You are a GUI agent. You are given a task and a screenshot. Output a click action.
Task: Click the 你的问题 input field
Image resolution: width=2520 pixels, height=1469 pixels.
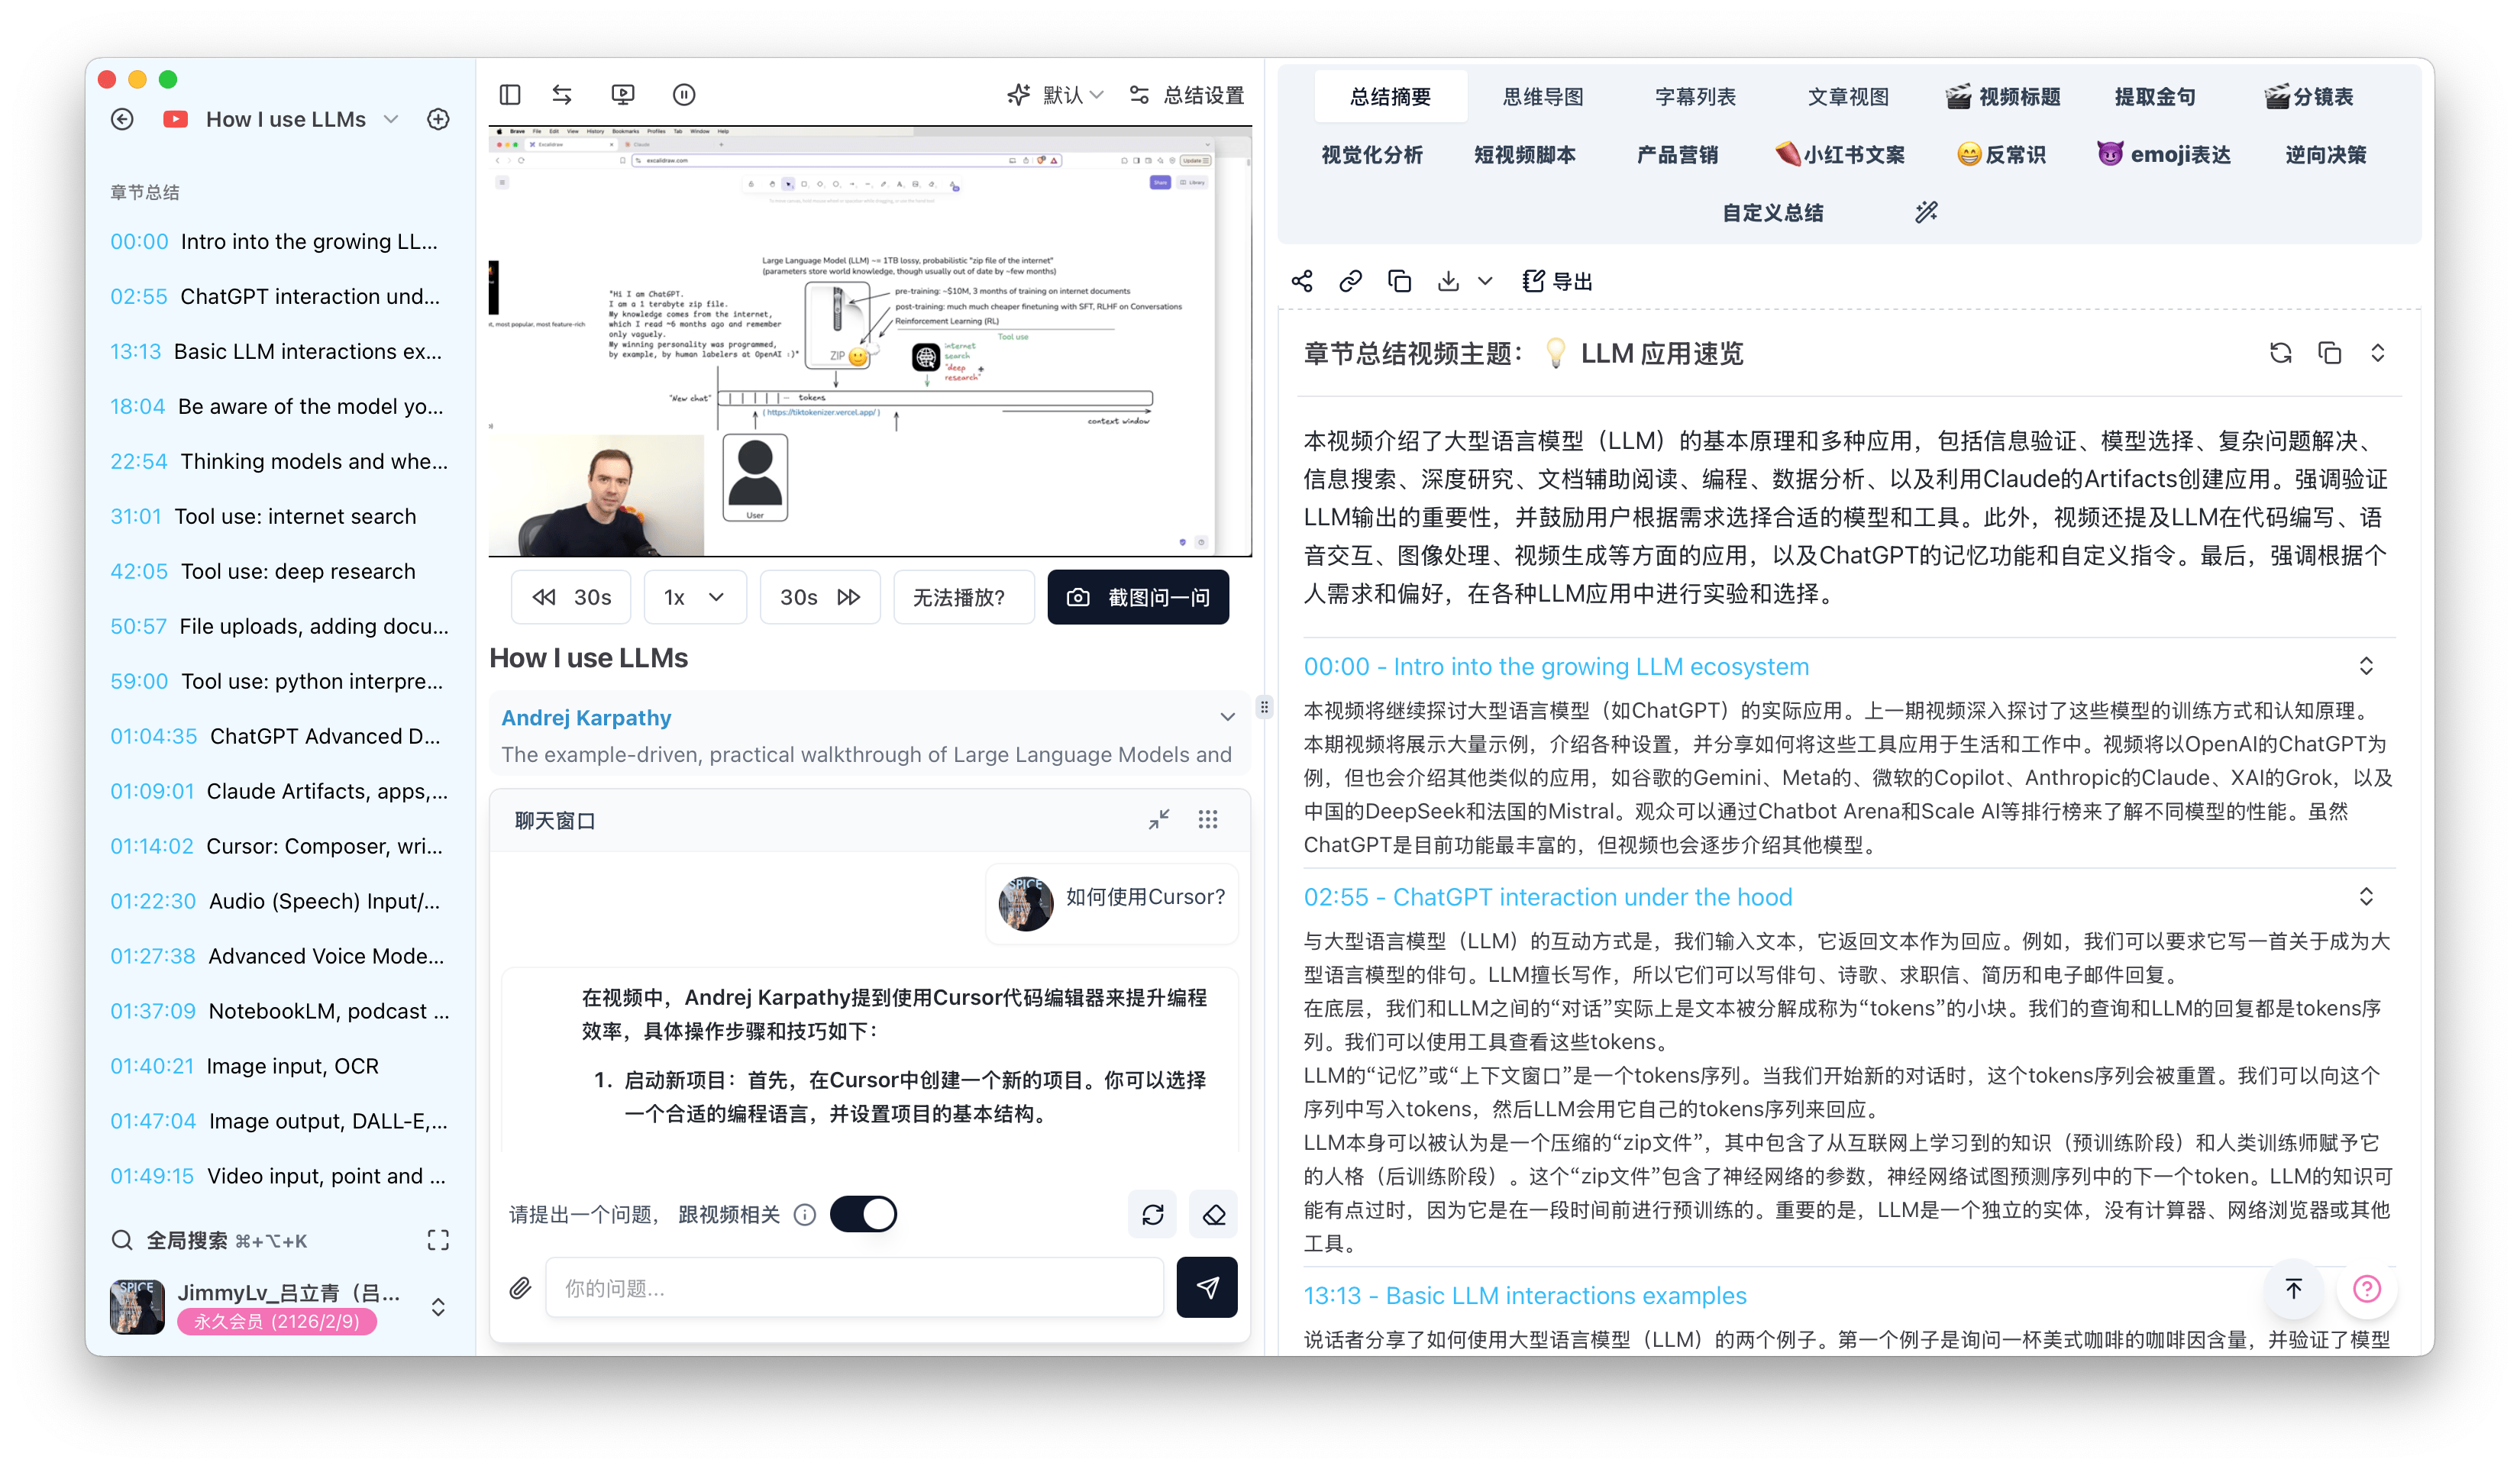pos(855,1288)
